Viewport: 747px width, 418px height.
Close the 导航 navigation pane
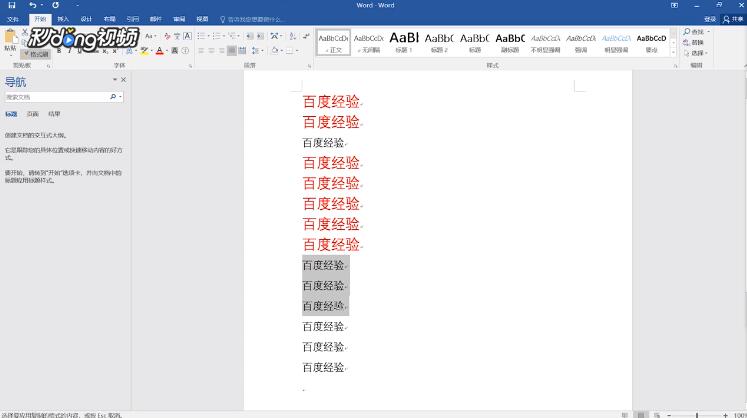[123, 80]
